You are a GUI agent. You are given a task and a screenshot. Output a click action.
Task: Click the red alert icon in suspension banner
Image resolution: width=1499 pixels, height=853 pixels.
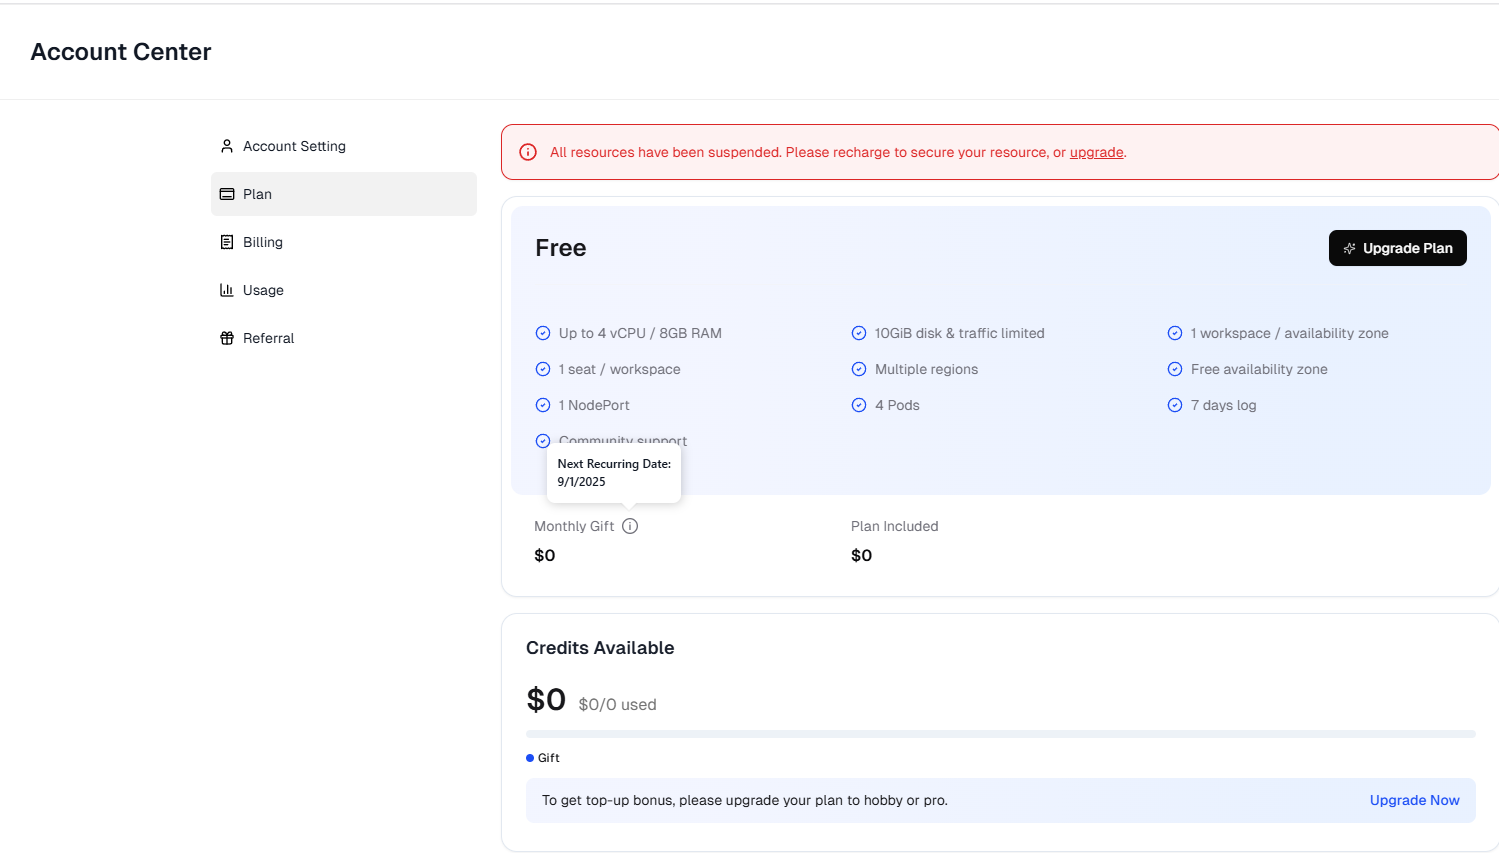[528, 152]
